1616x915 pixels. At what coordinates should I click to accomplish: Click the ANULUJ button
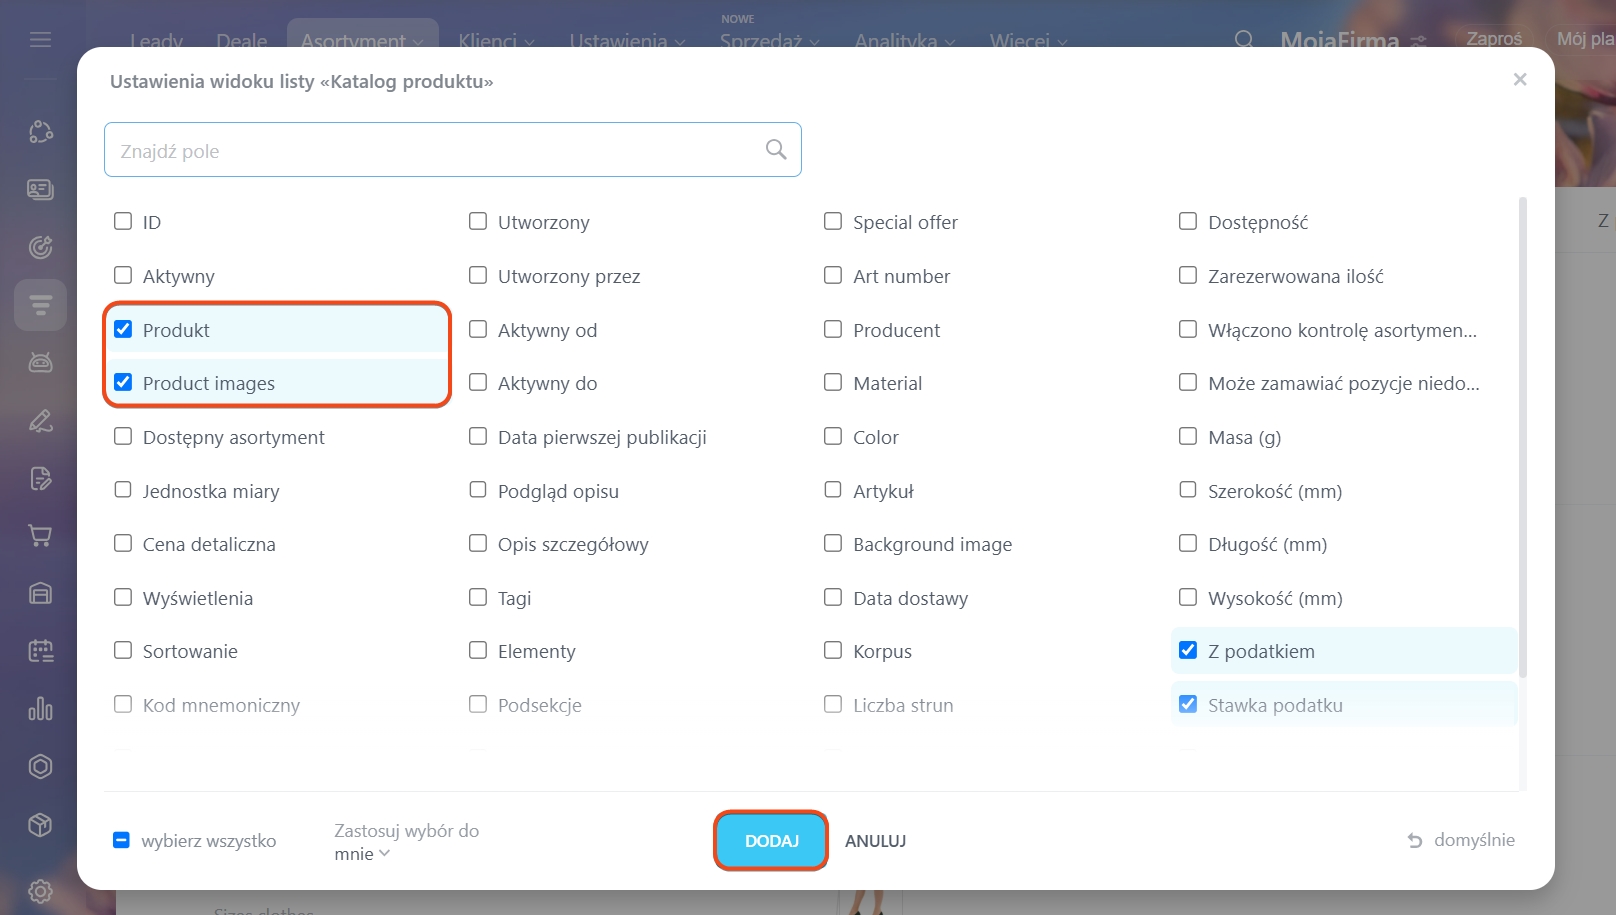click(x=875, y=841)
